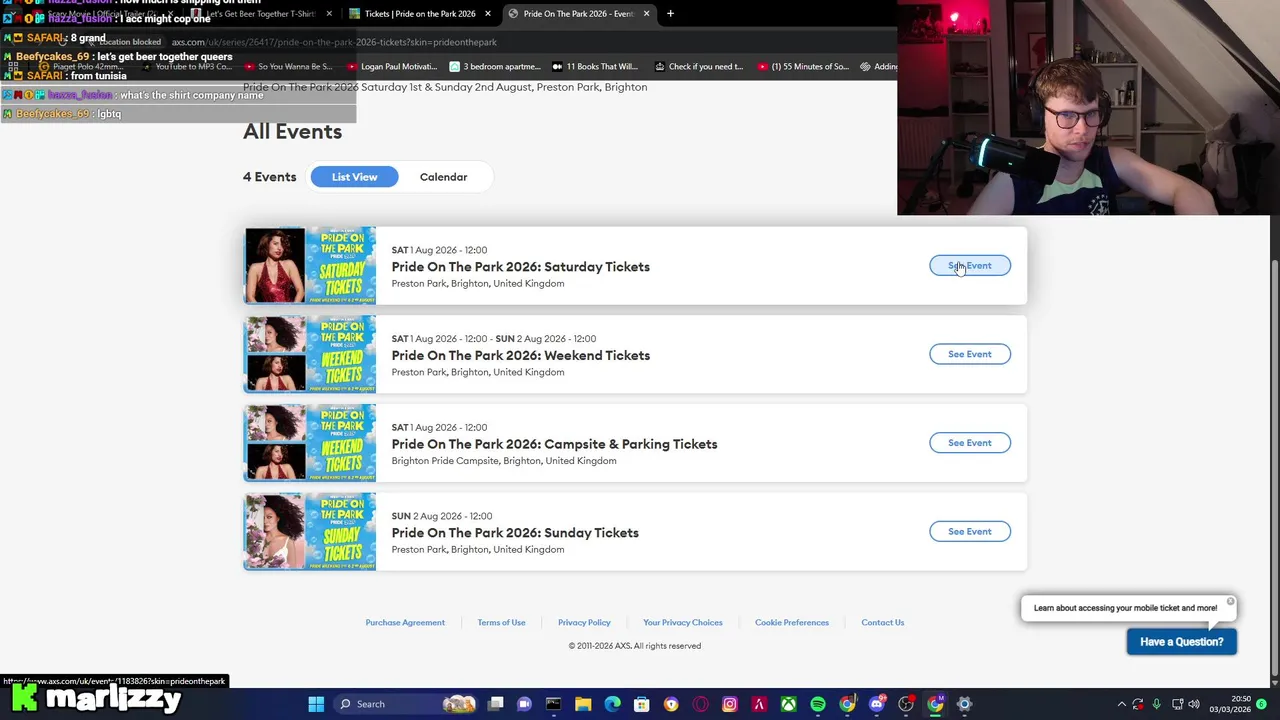Close the Pride On The Park 2026 Event tab

click(646, 13)
